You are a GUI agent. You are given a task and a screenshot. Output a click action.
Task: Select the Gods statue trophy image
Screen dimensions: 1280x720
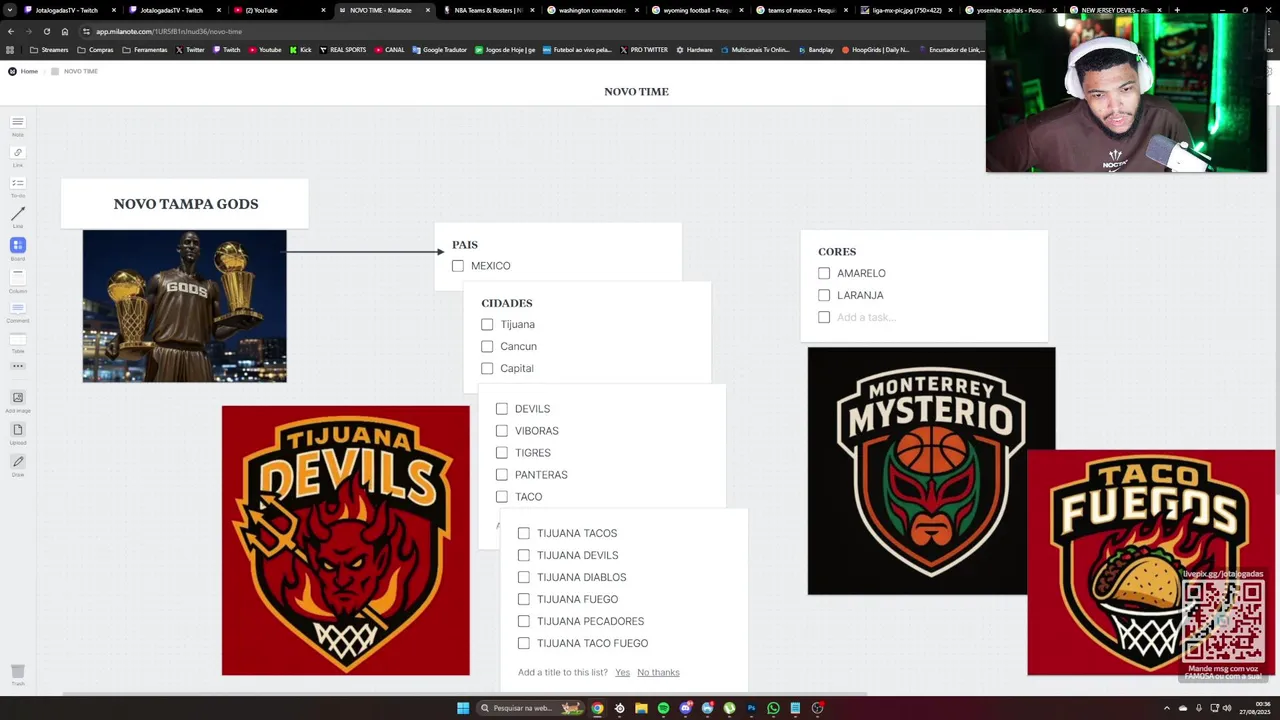[x=184, y=306]
